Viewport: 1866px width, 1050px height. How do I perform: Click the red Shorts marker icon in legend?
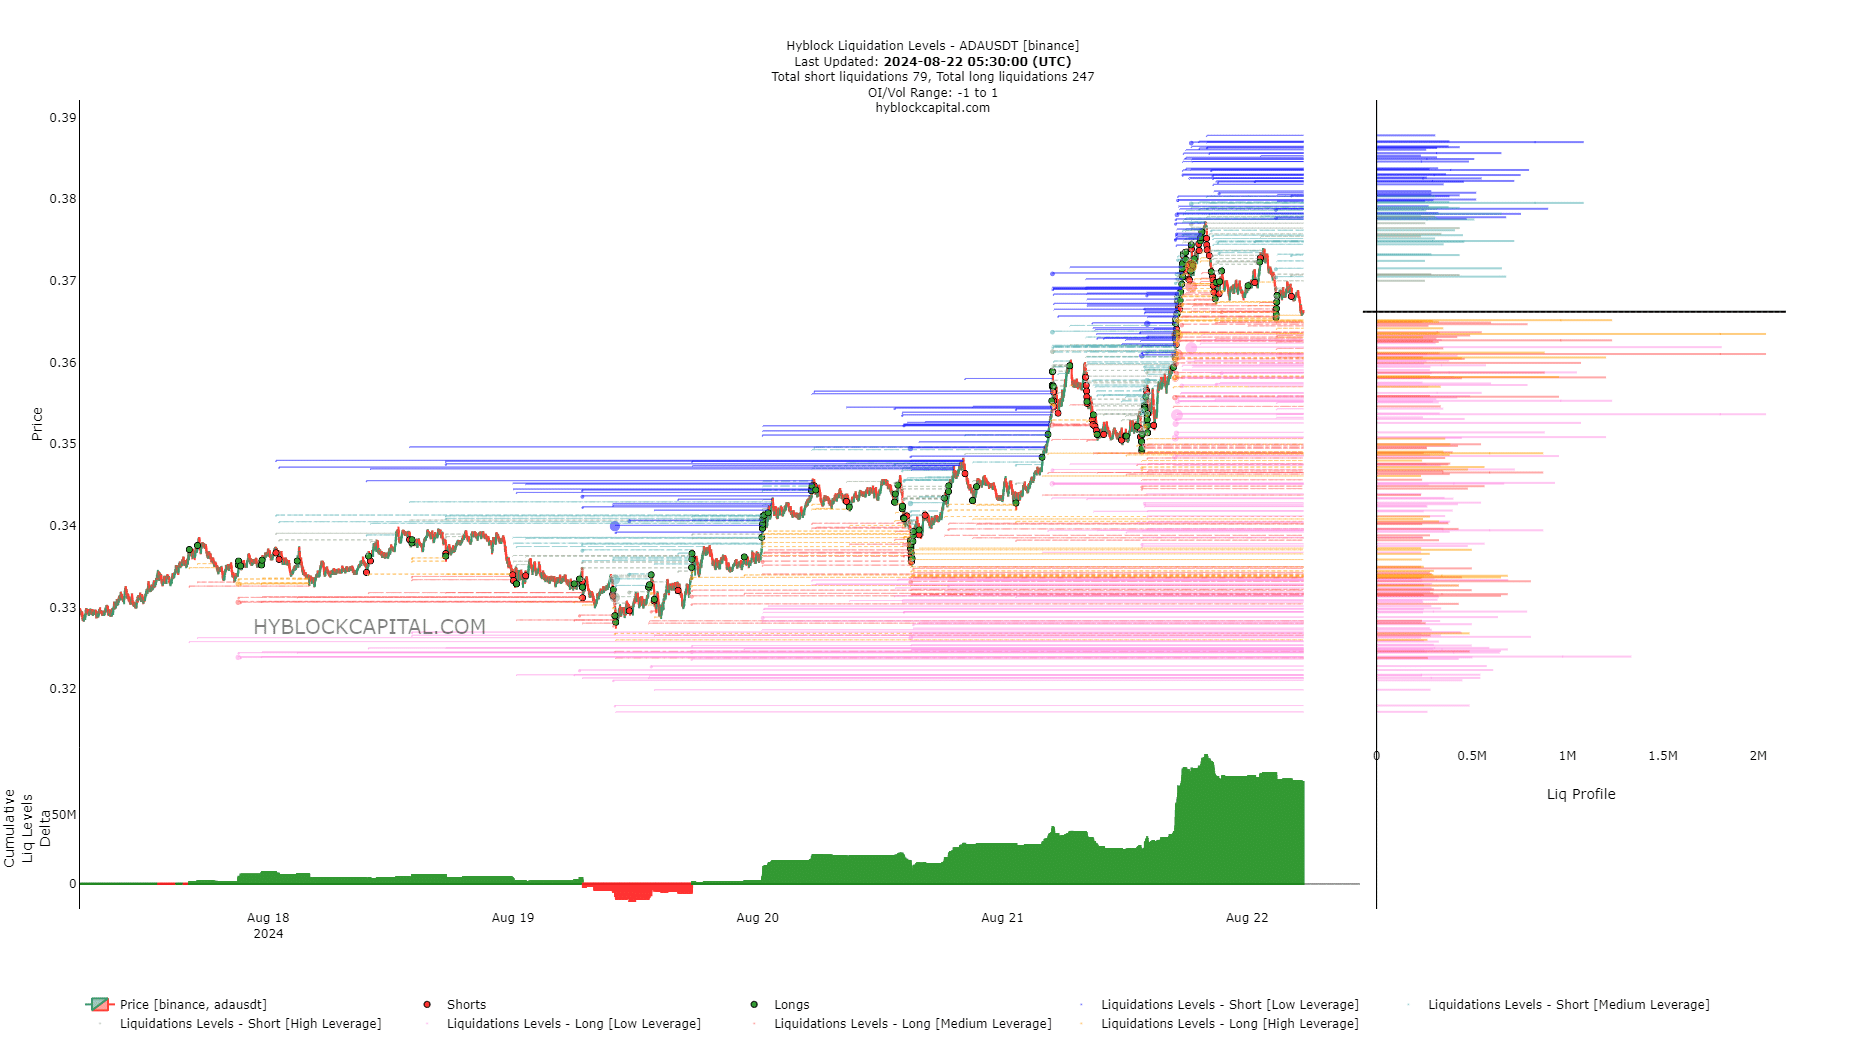[427, 1004]
